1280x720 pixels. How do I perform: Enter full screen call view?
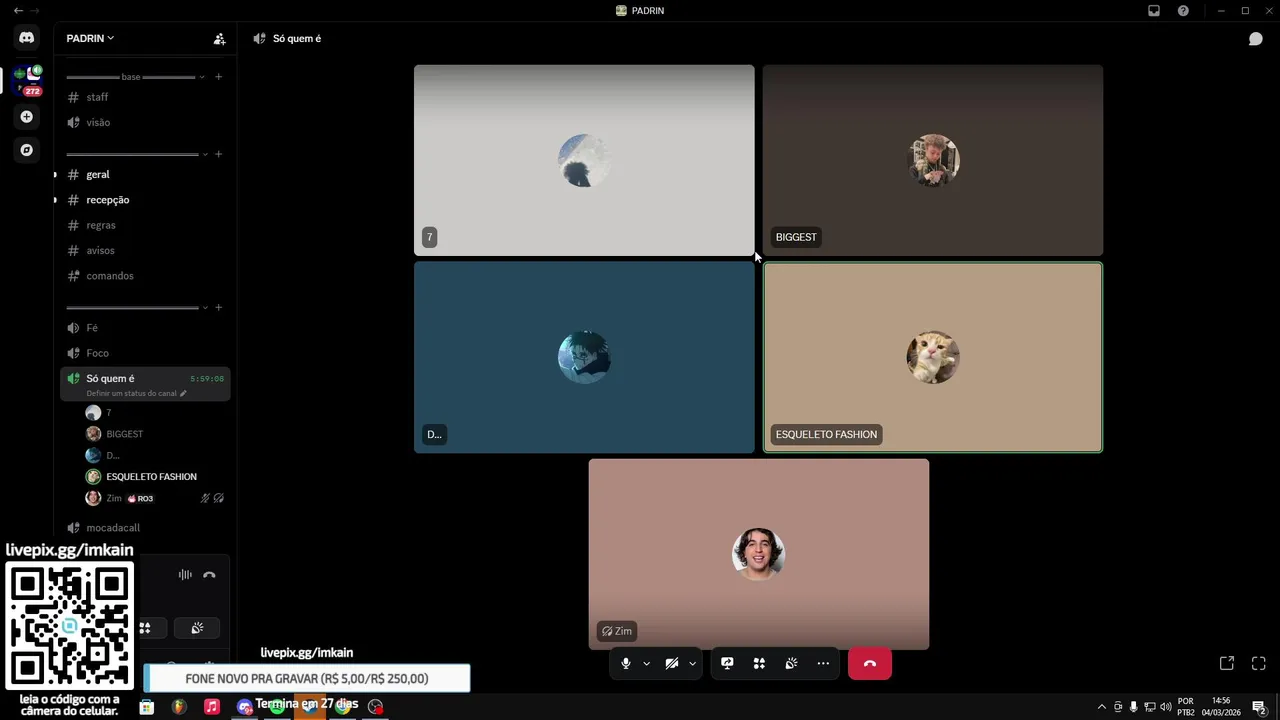click(1259, 663)
